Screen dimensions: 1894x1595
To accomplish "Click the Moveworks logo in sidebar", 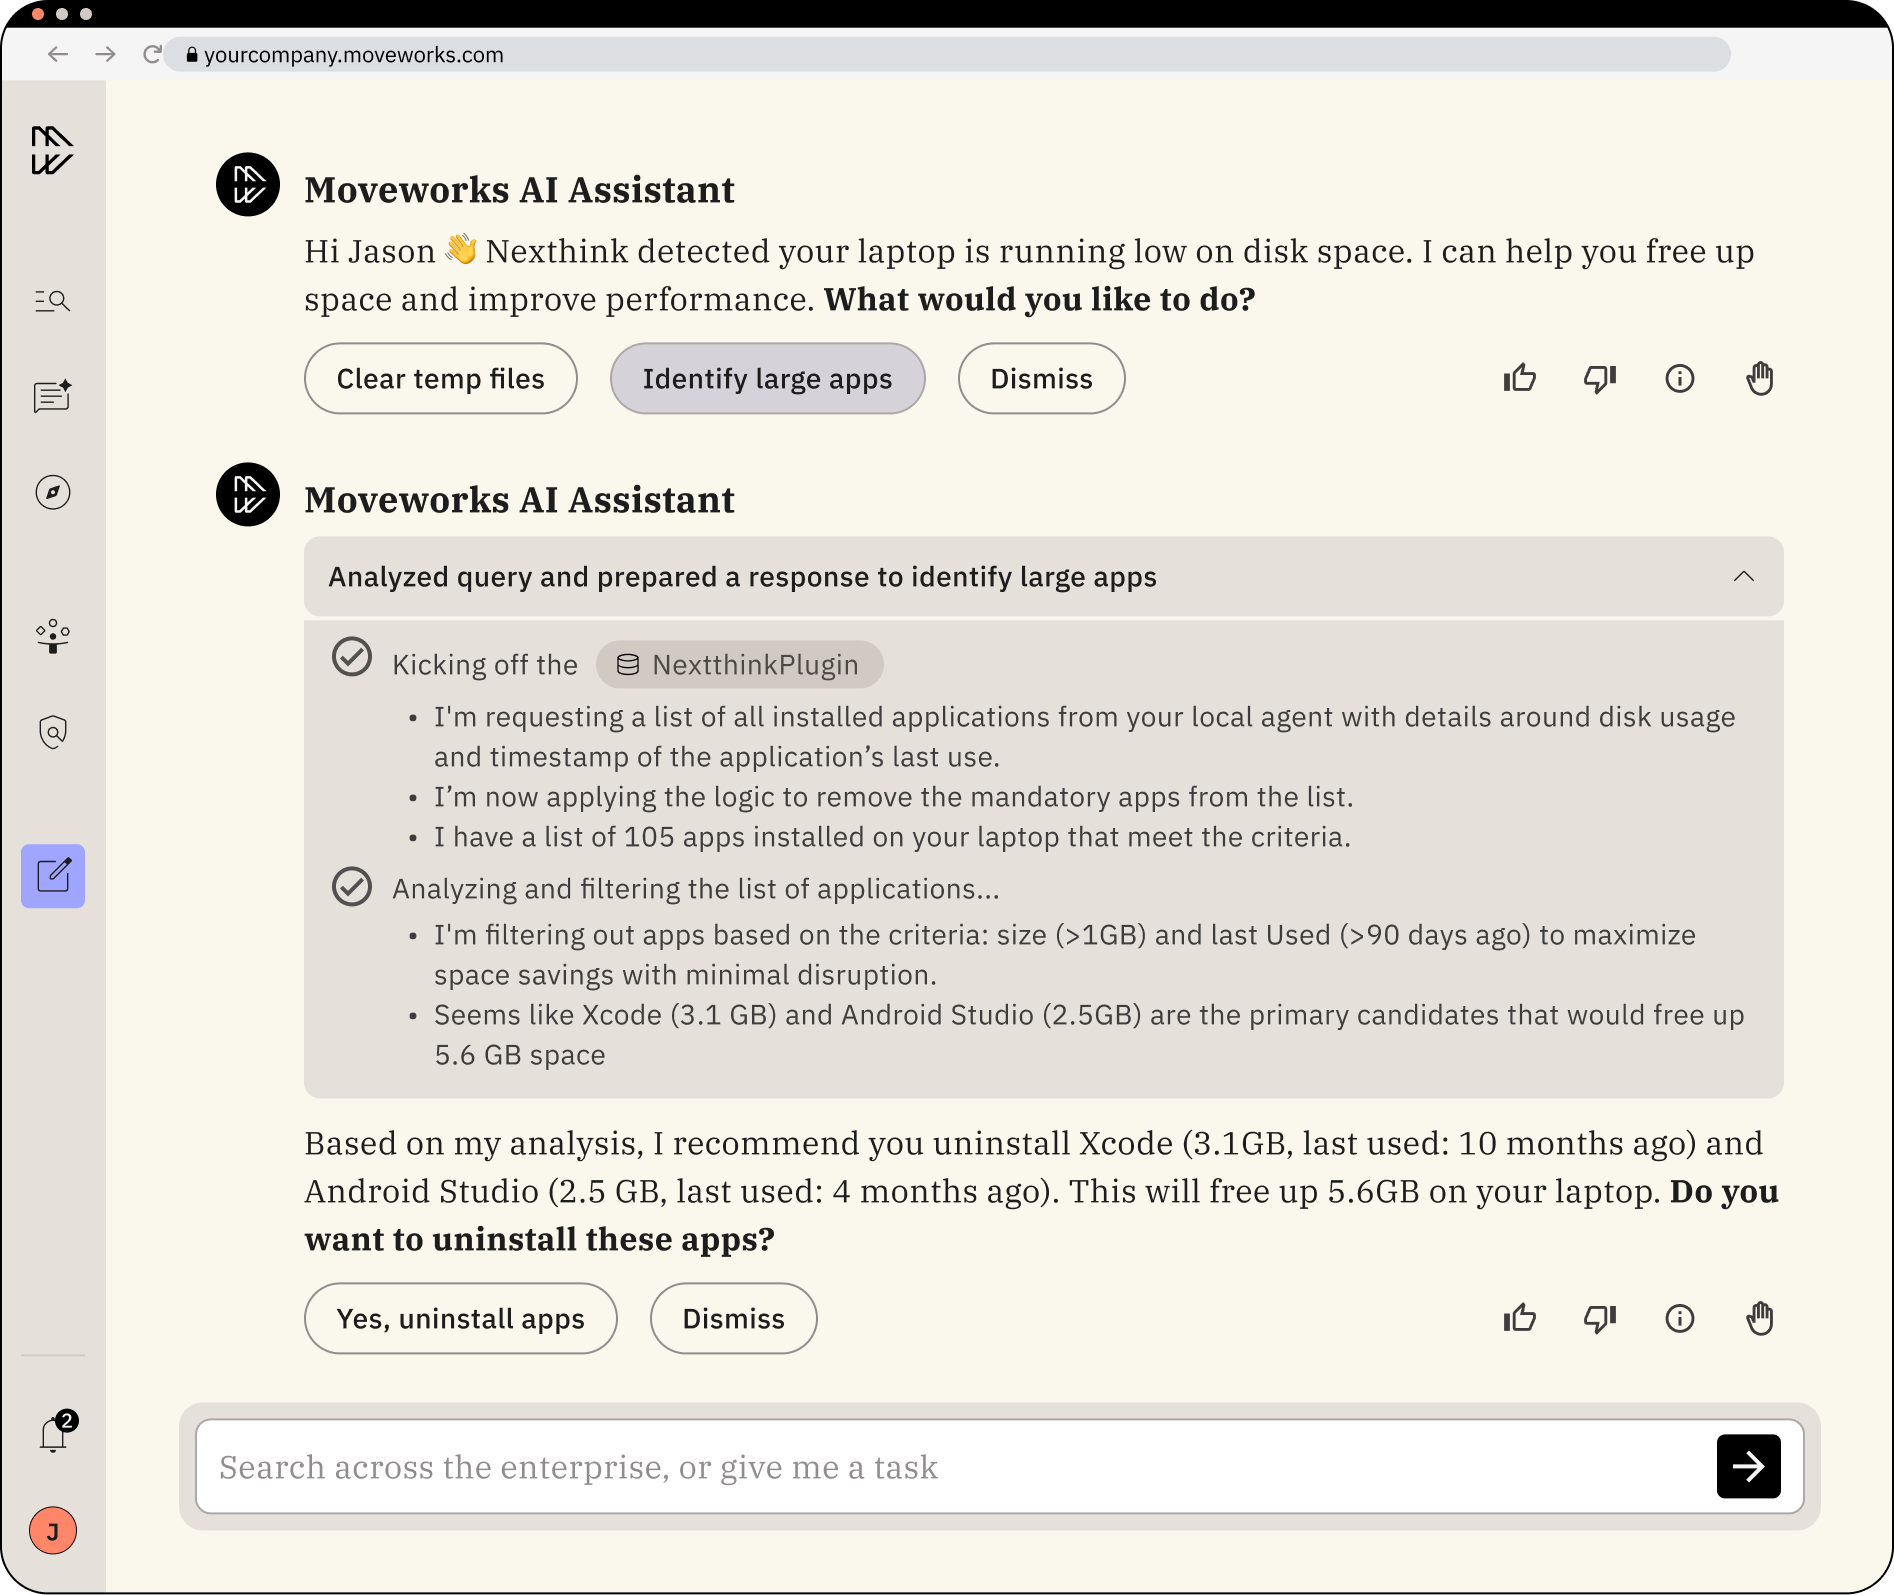I will [52, 151].
